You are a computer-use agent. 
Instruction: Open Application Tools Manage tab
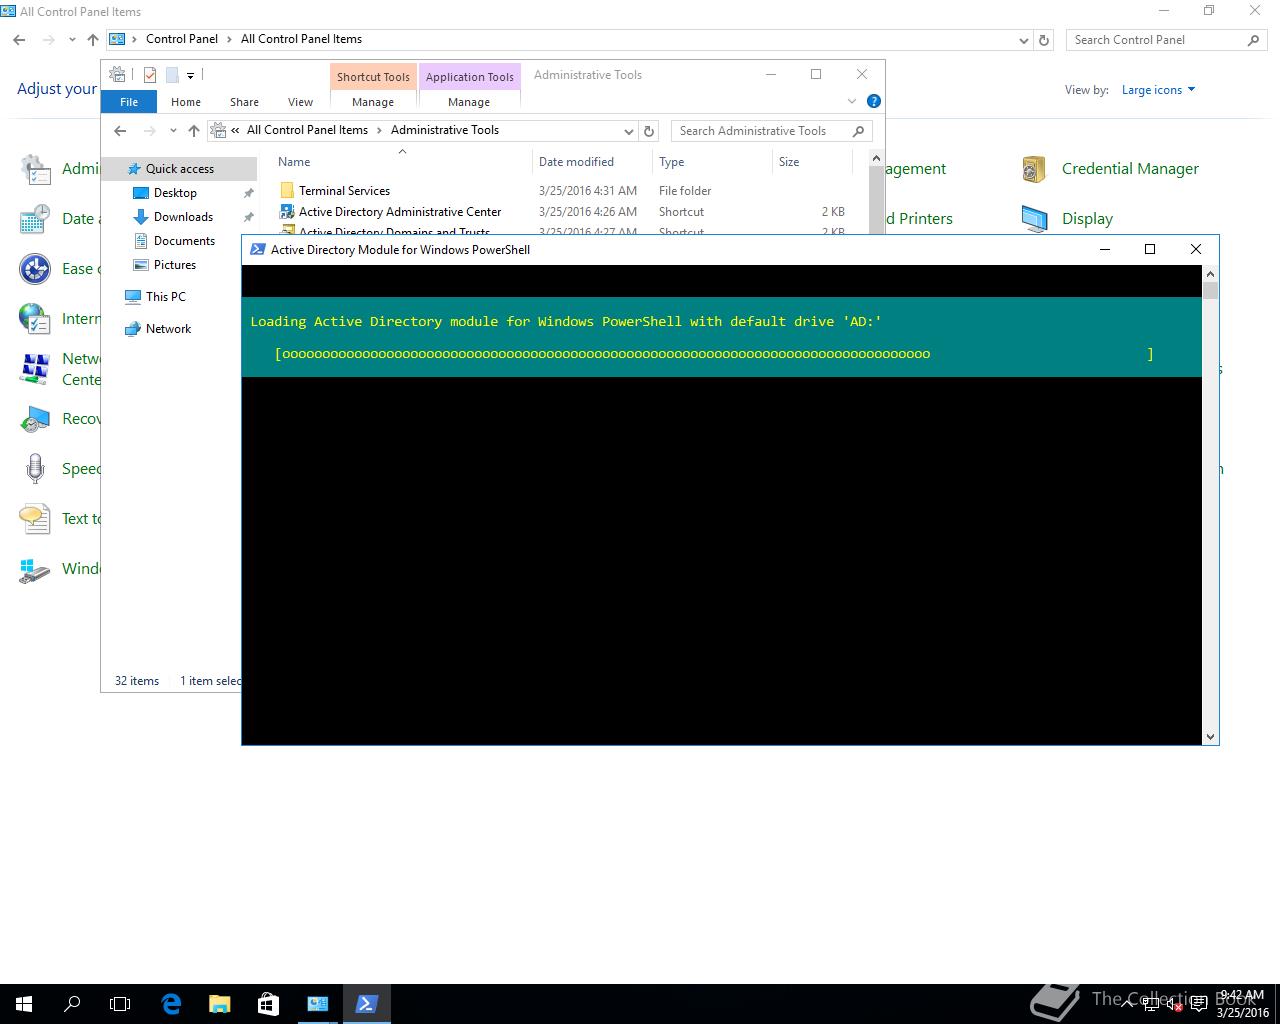(469, 102)
